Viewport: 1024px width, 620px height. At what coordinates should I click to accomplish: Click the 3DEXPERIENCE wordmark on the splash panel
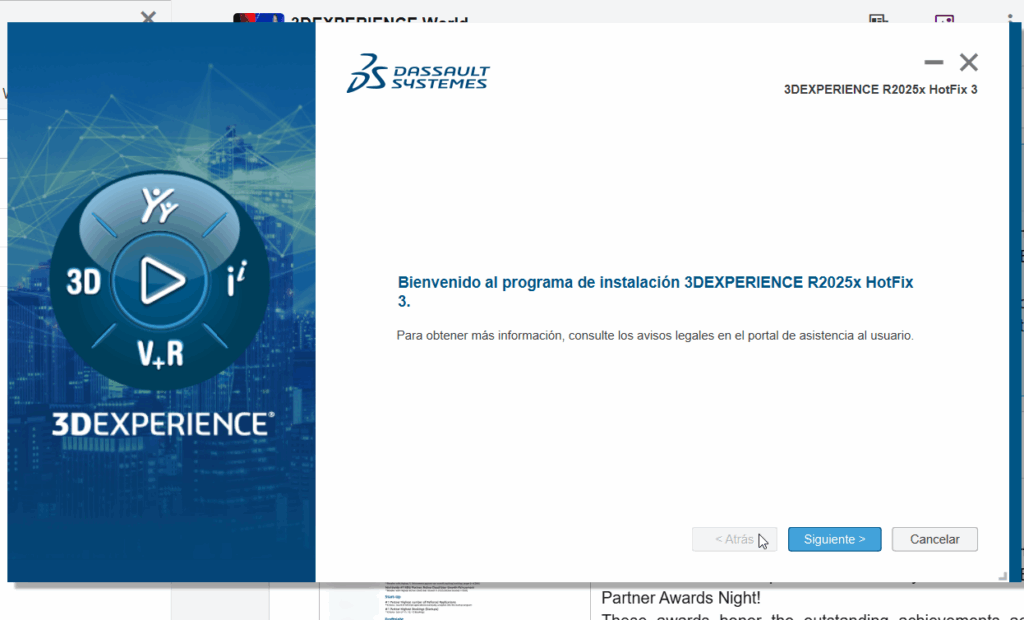click(163, 423)
